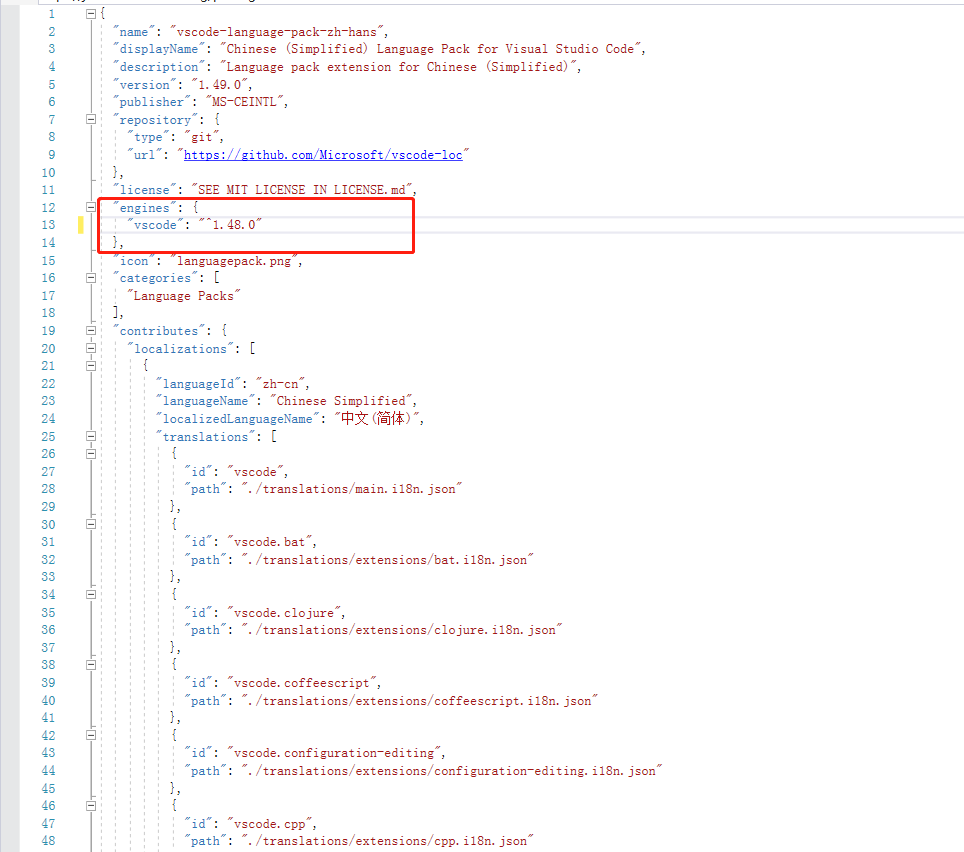Click the "Language pack extension for Chinese (Simplified)" value

click(398, 66)
